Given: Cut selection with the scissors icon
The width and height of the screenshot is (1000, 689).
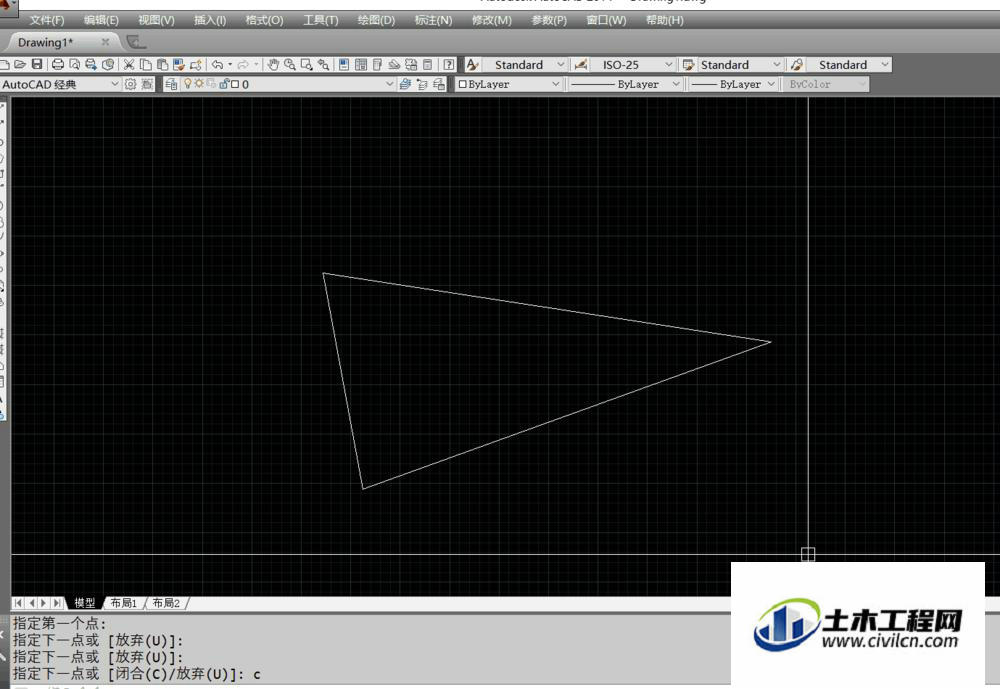Looking at the screenshot, I should click(129, 64).
